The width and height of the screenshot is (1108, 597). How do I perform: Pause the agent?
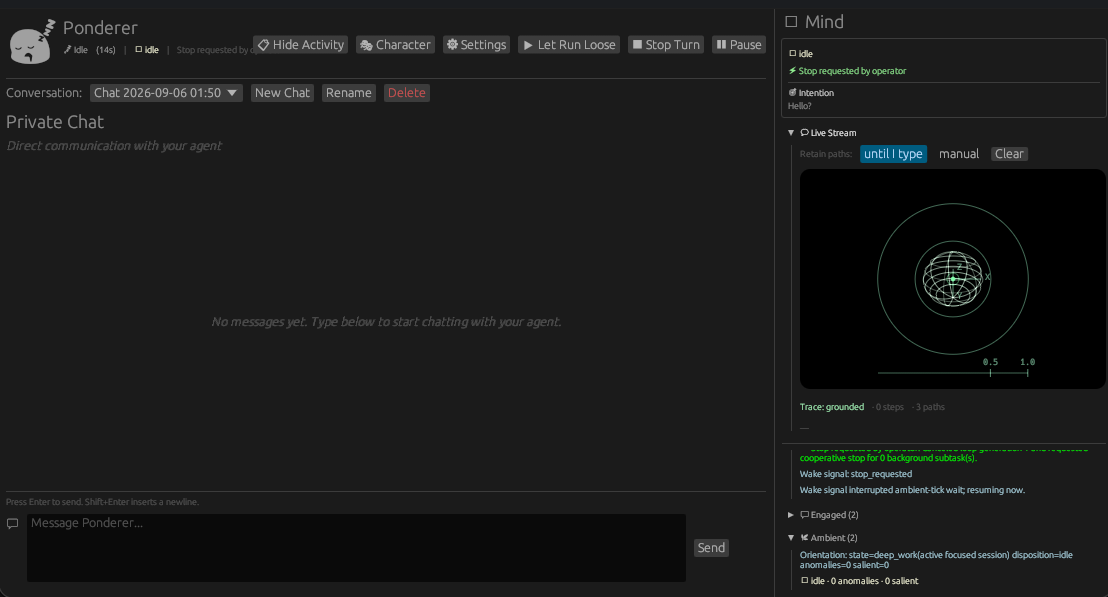click(x=738, y=45)
